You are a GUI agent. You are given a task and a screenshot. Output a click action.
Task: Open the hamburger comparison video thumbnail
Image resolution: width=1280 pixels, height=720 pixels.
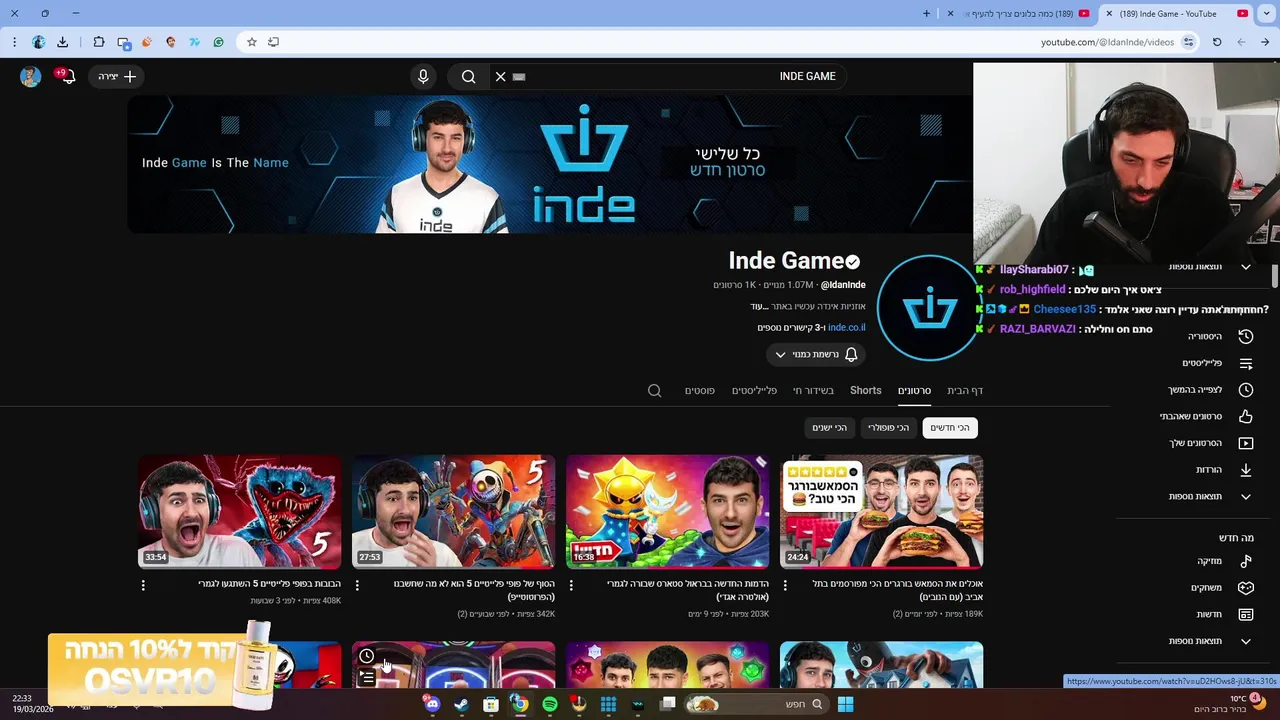(x=881, y=511)
